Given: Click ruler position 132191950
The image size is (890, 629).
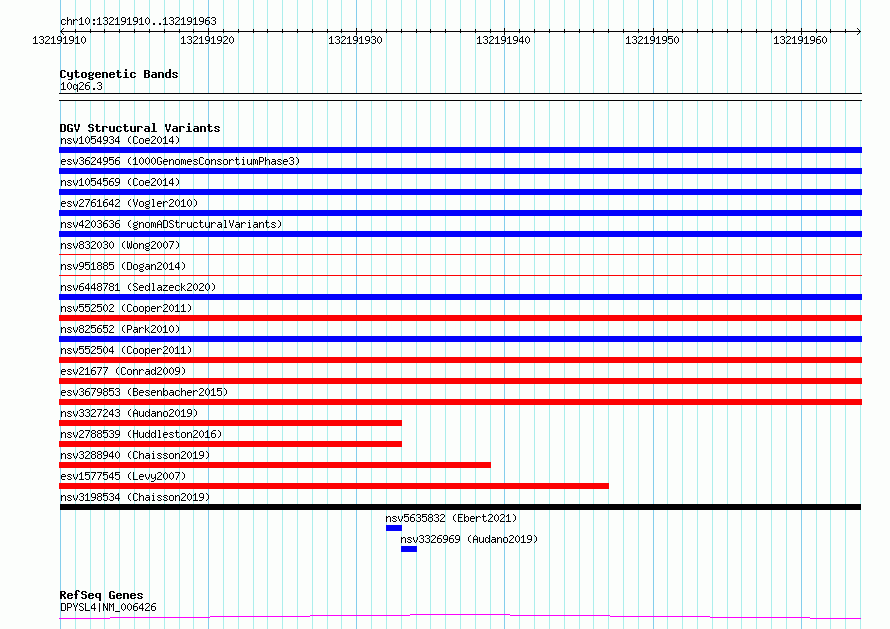Looking at the screenshot, I should (652, 40).
